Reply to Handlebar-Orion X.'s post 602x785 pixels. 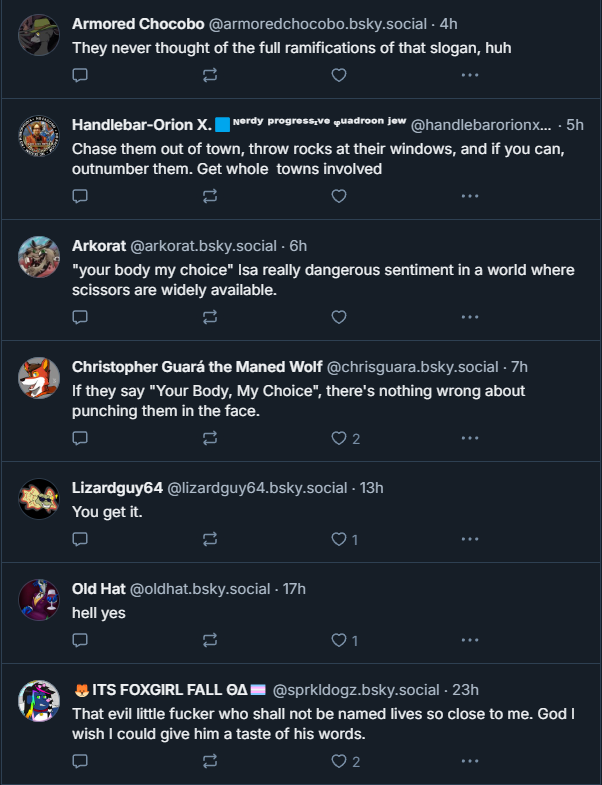pos(81,196)
